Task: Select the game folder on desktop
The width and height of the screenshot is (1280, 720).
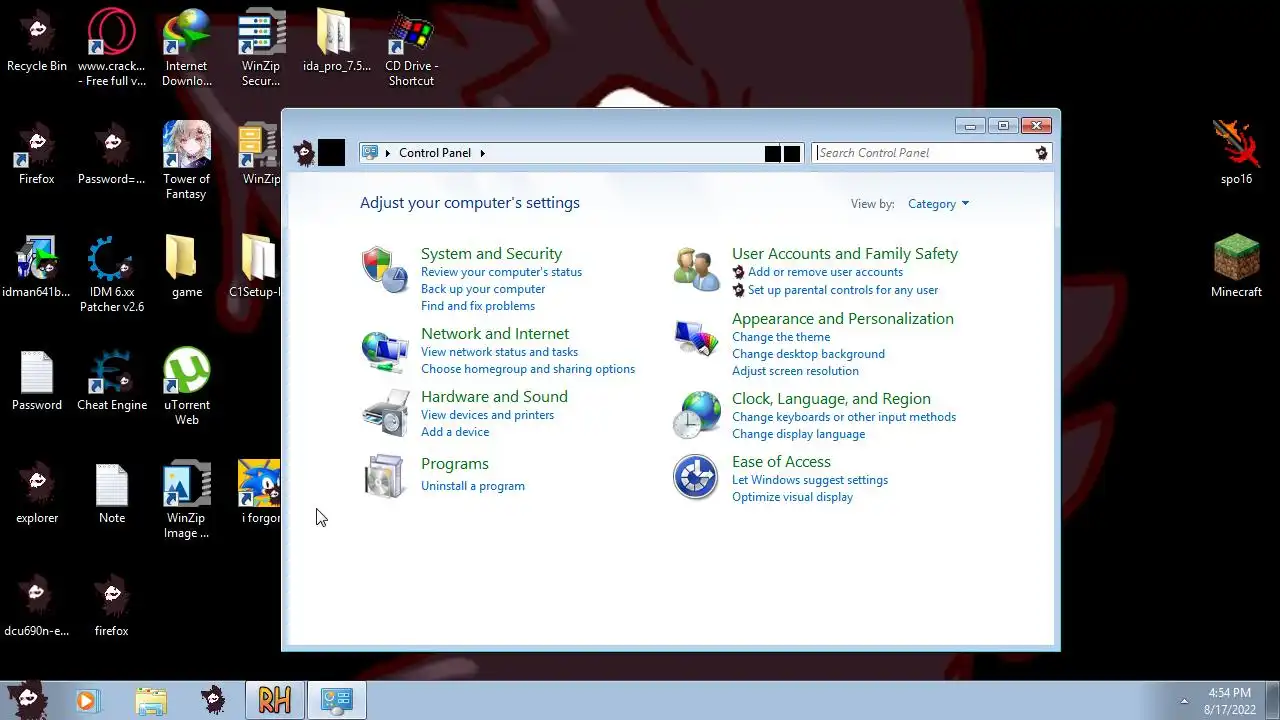Action: tap(187, 266)
